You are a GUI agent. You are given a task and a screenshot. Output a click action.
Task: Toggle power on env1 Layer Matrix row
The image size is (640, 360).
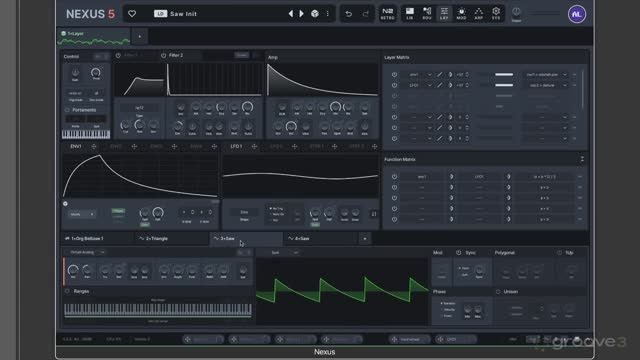point(394,75)
